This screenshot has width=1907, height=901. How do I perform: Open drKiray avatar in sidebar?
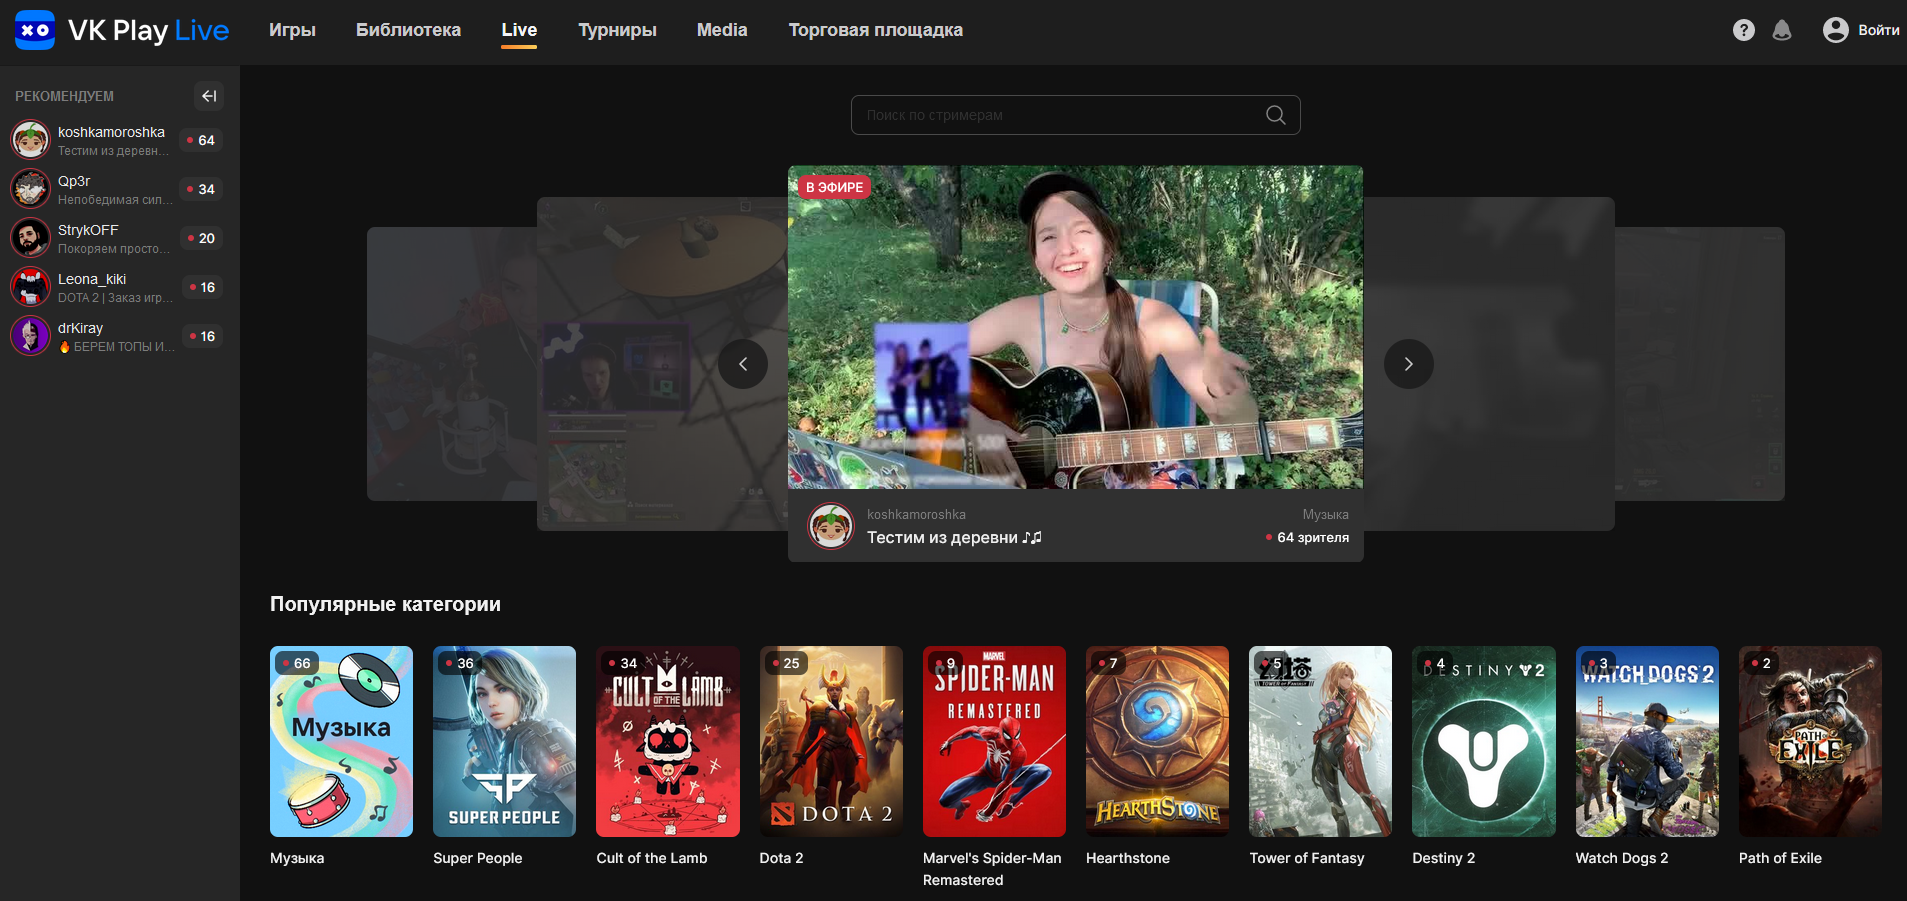point(30,336)
